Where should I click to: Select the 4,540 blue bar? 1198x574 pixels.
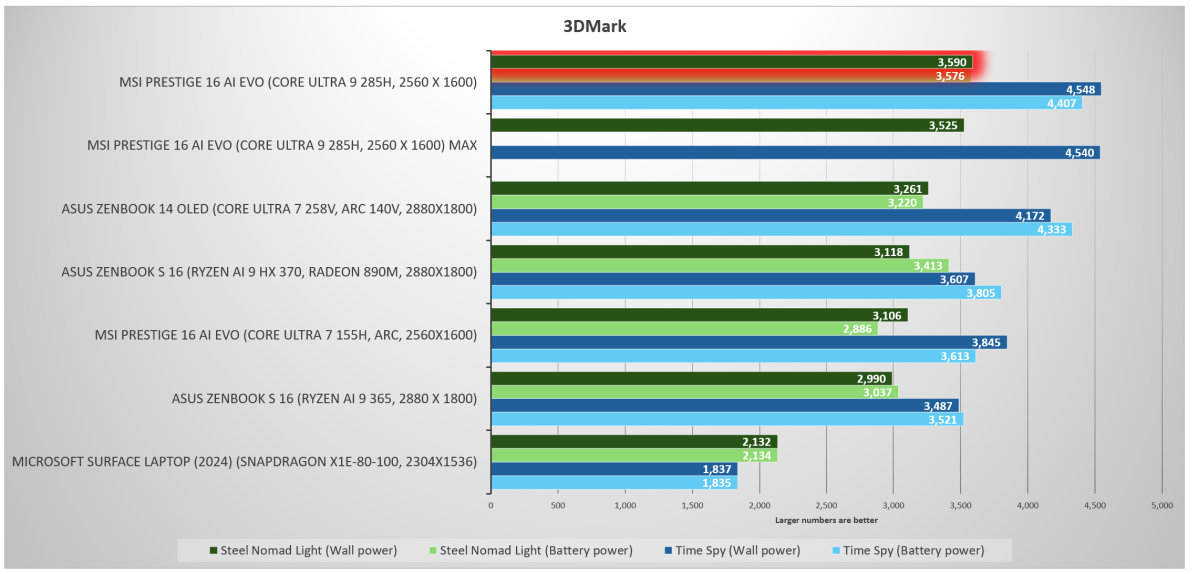pyautogui.click(x=795, y=153)
